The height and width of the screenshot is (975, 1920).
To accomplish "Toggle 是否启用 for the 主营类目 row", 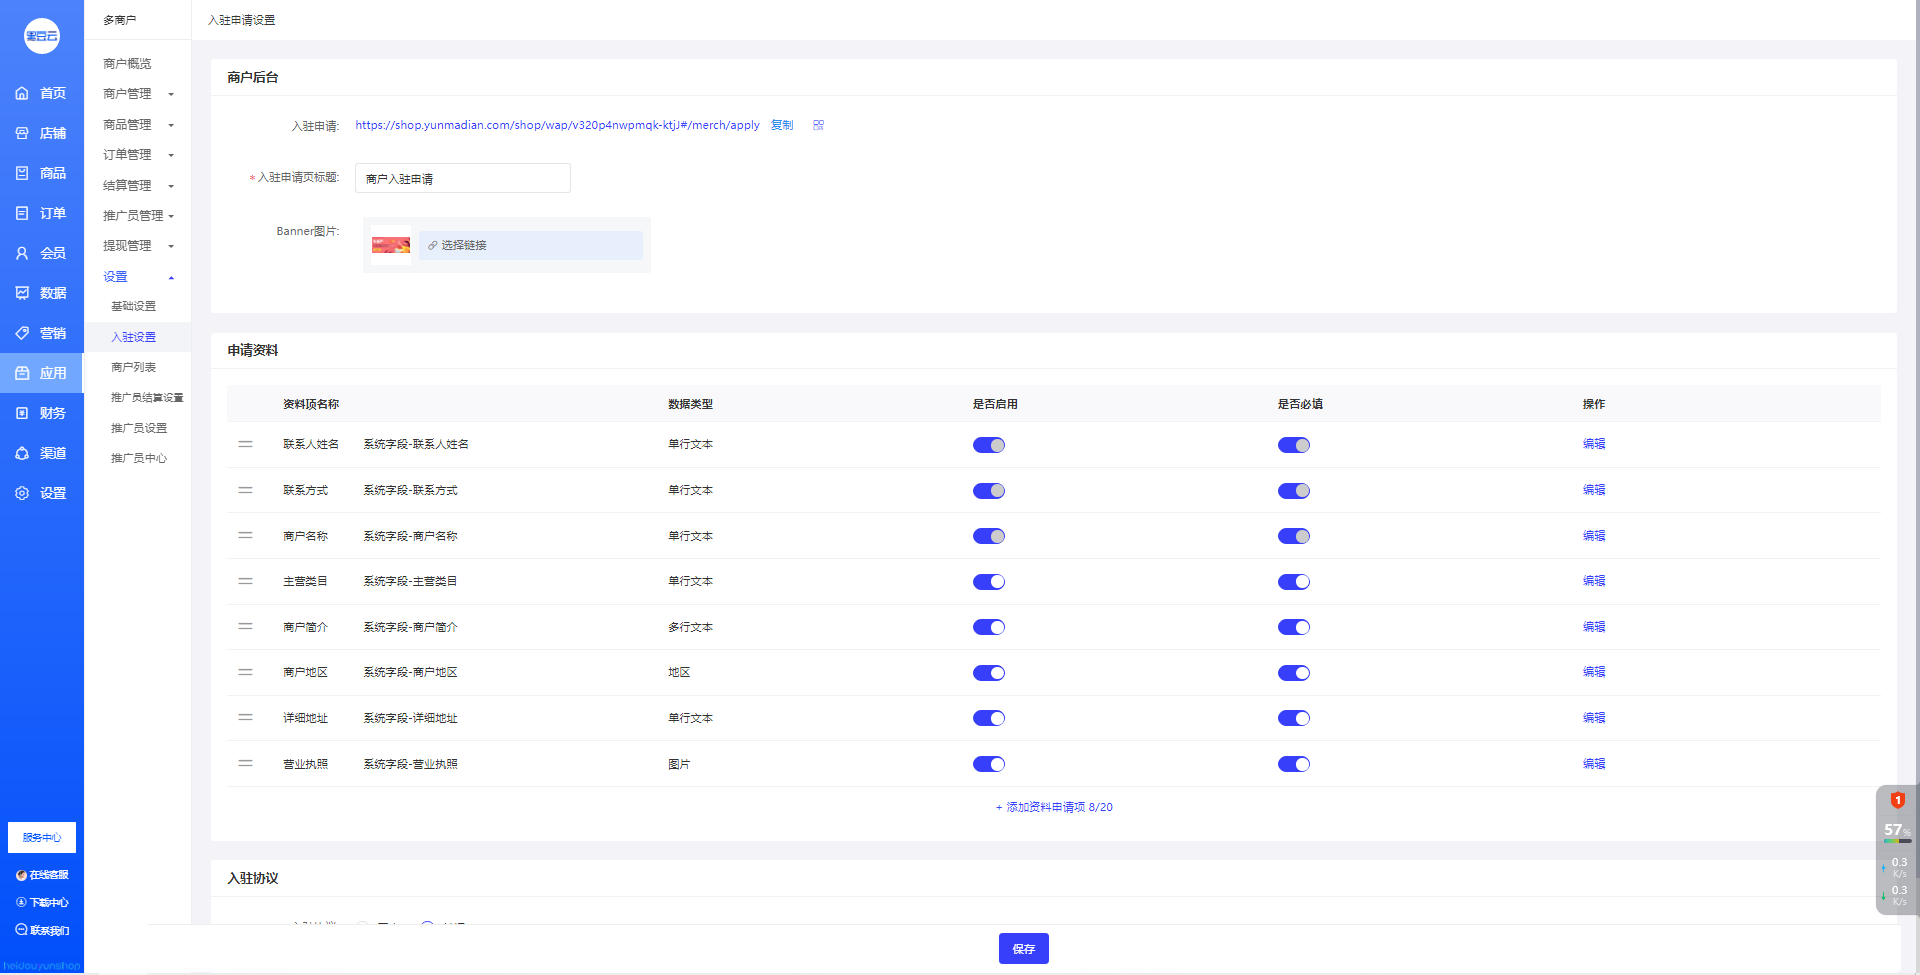I will coord(988,582).
